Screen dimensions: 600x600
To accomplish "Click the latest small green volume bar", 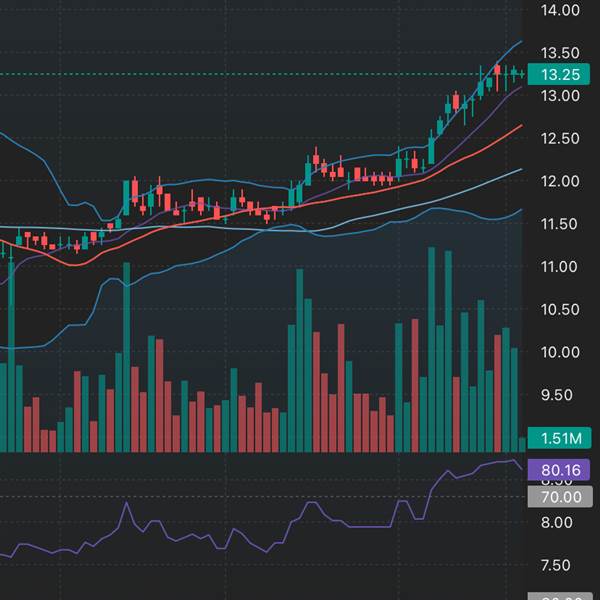I will [522, 445].
